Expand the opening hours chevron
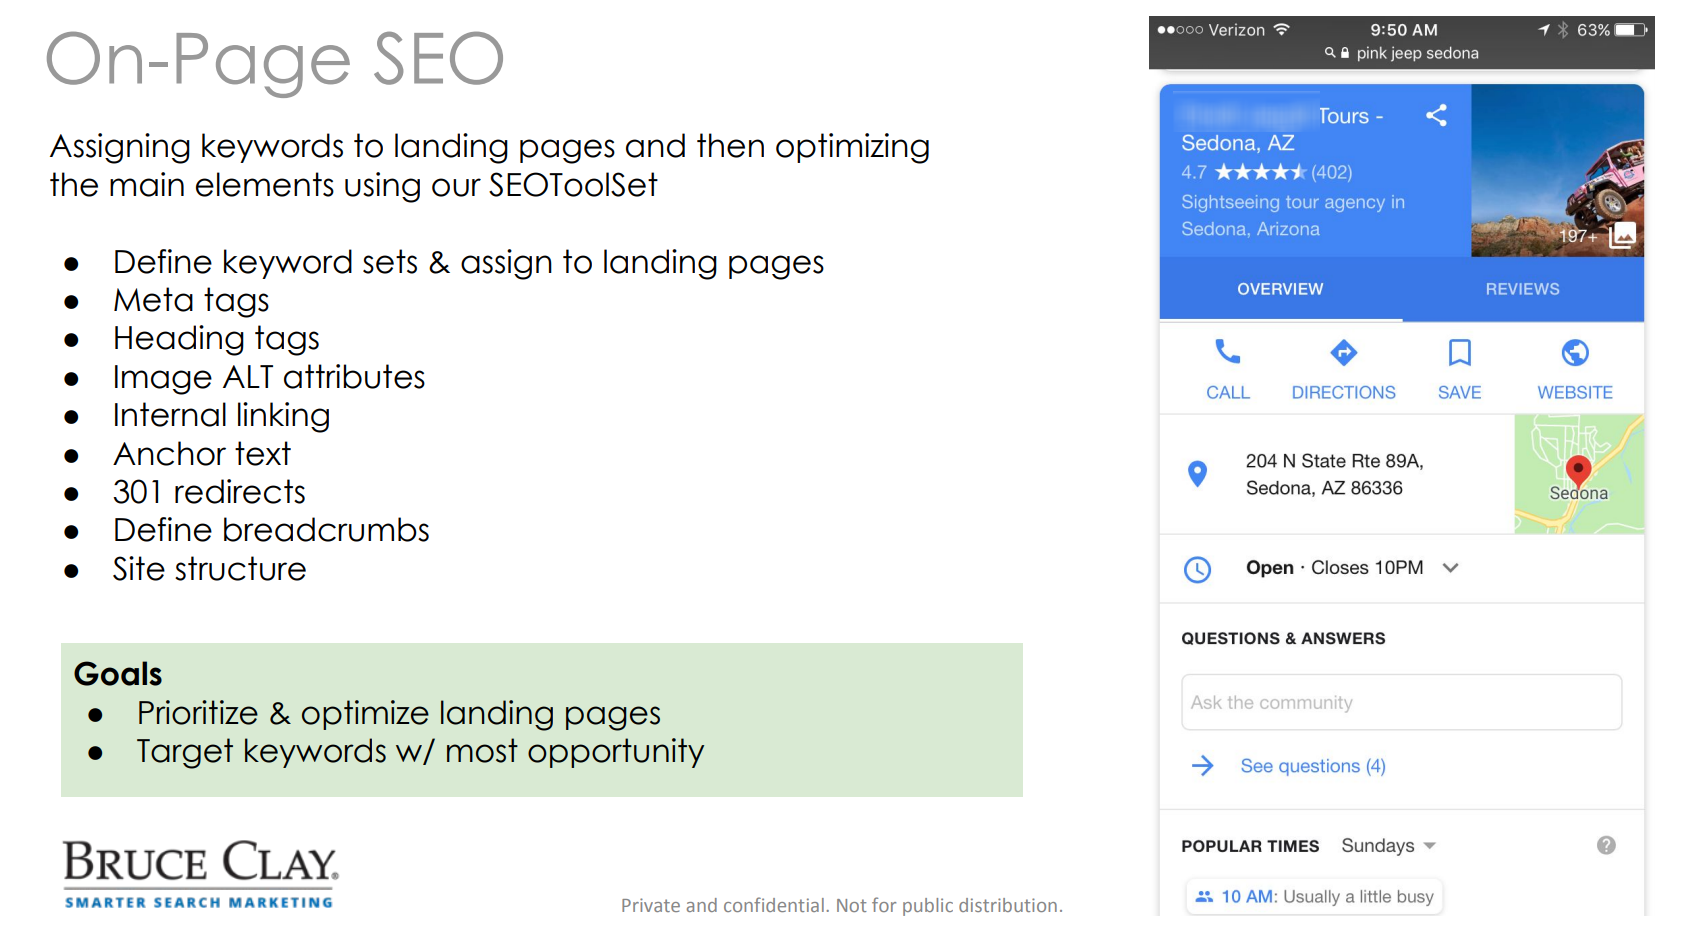Viewport: 1688px width, 946px height. click(1451, 568)
